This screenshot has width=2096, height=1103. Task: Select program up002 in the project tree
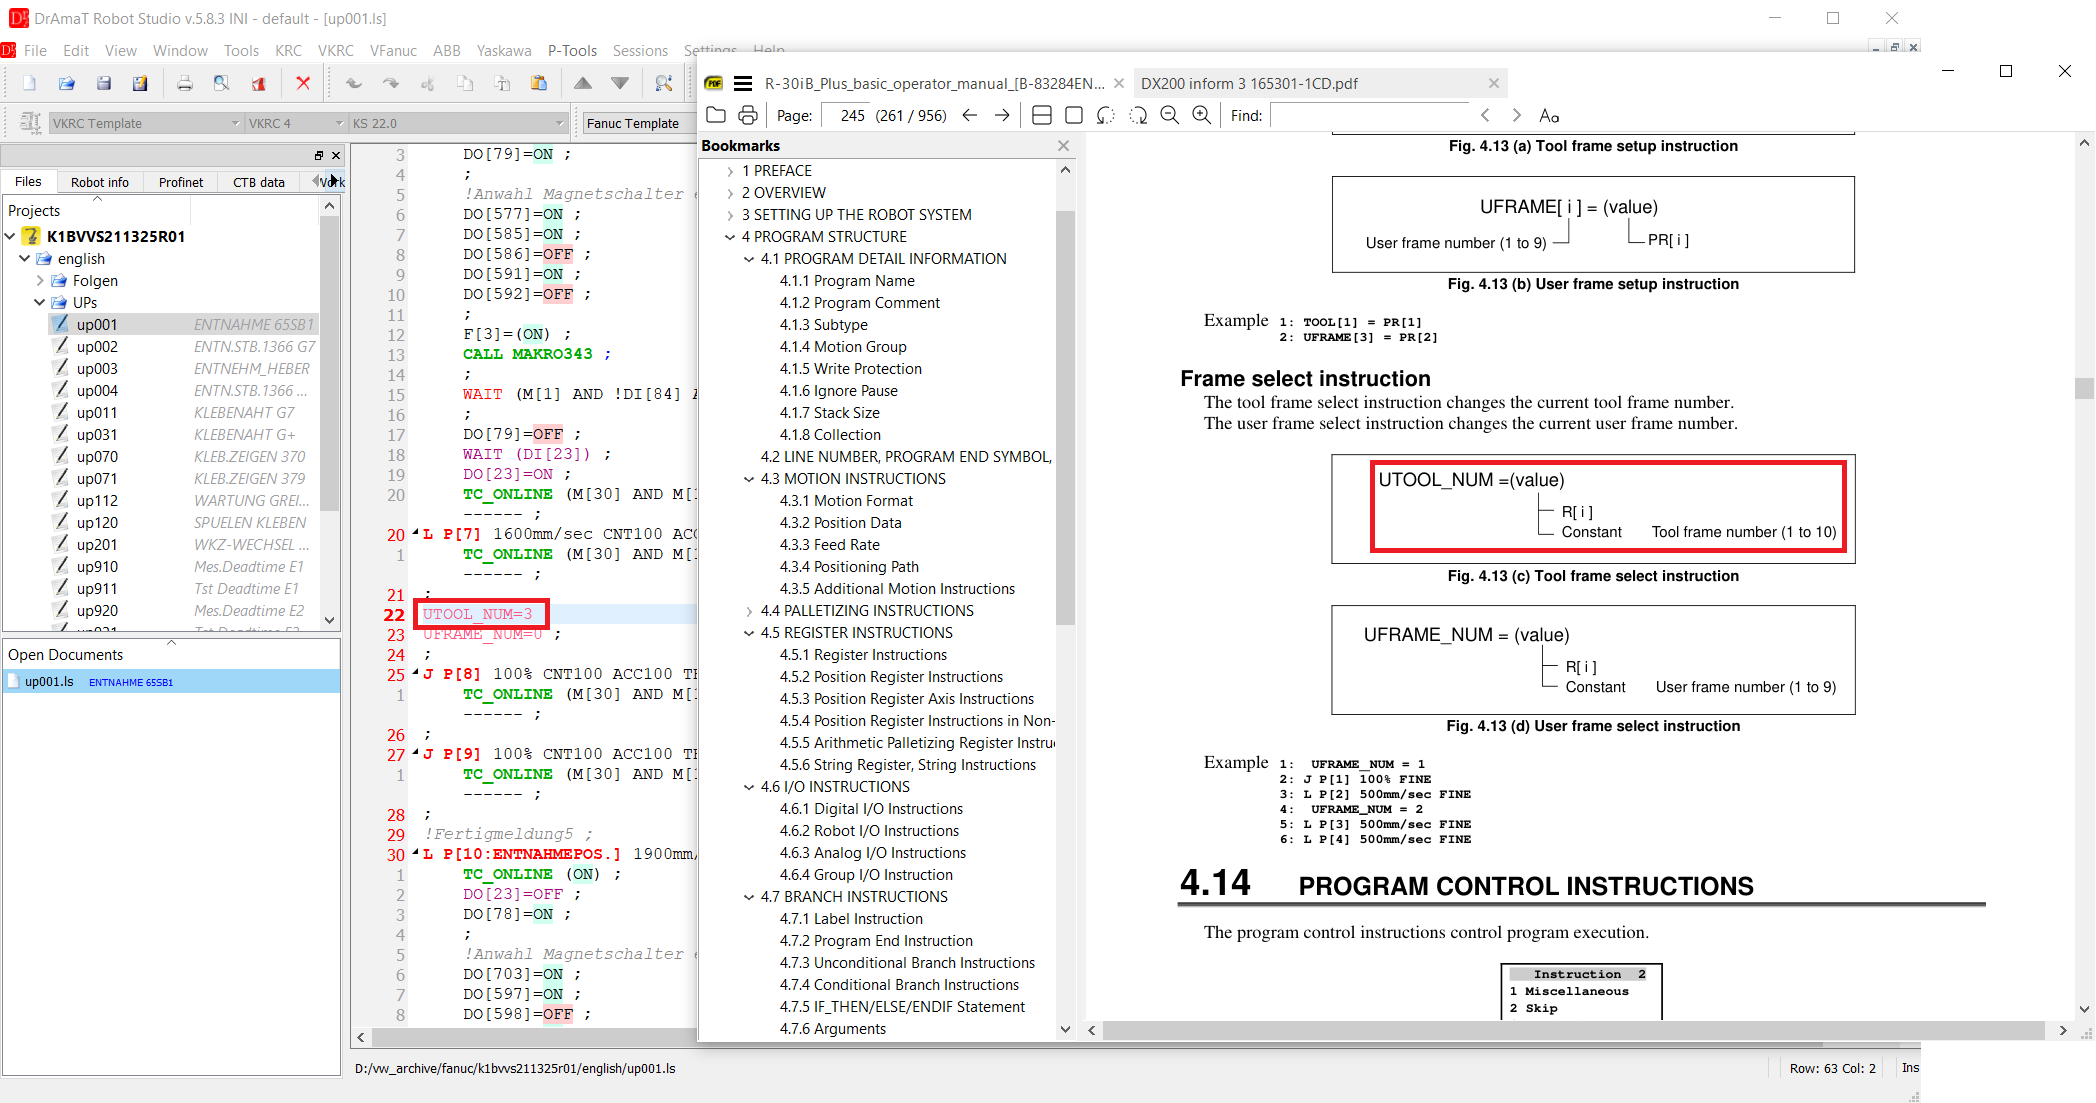click(x=97, y=347)
